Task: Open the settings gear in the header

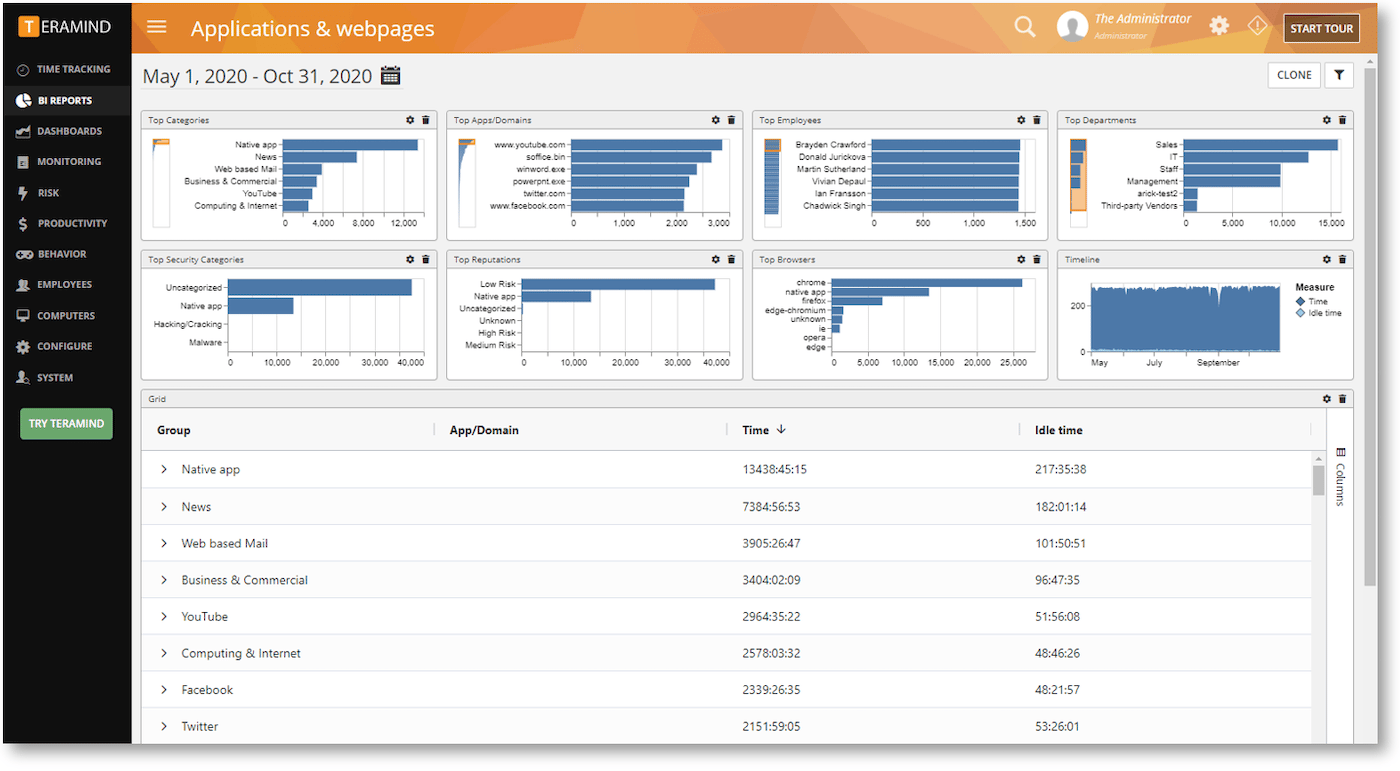Action: [x=1219, y=25]
